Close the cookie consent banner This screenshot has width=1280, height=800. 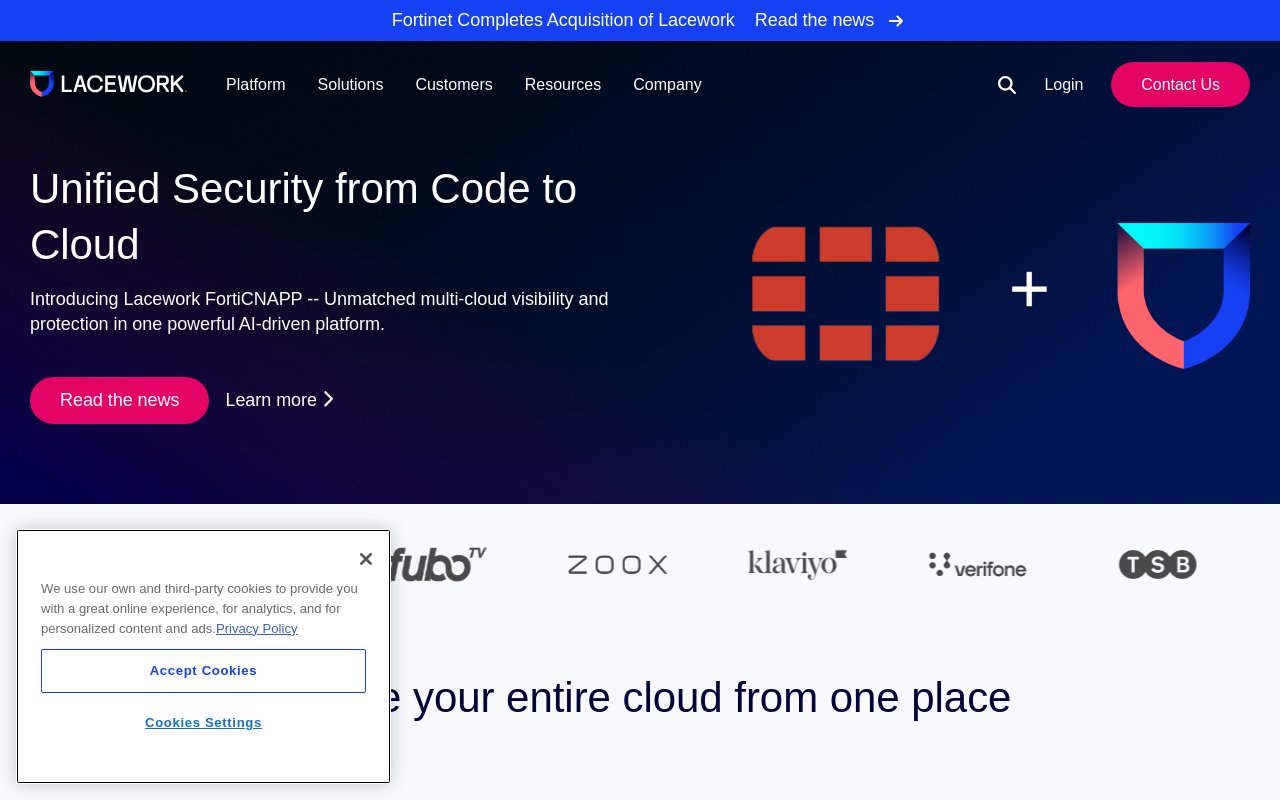[366, 559]
